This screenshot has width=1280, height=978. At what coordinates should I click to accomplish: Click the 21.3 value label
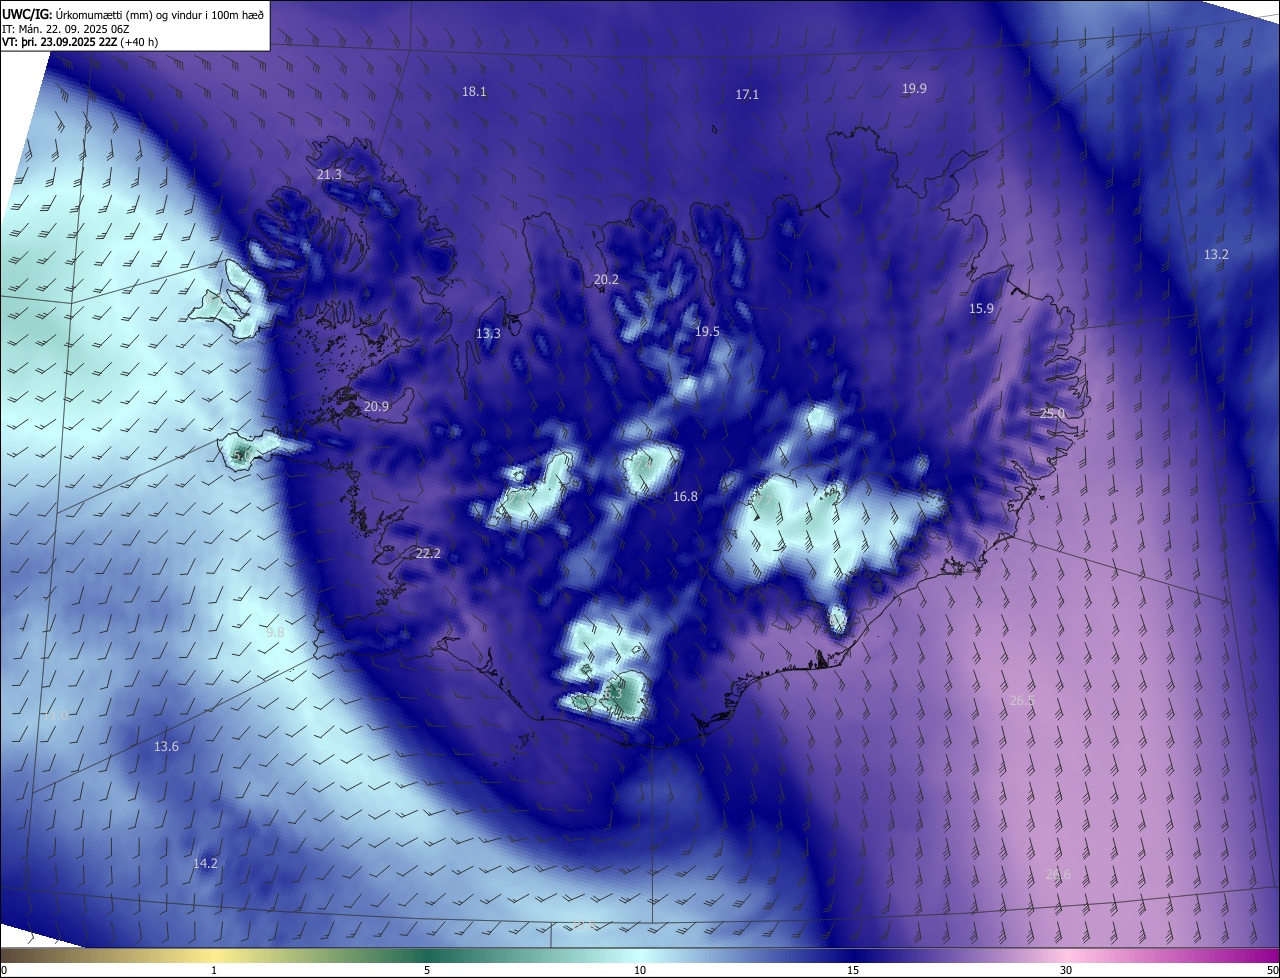pyautogui.click(x=329, y=175)
